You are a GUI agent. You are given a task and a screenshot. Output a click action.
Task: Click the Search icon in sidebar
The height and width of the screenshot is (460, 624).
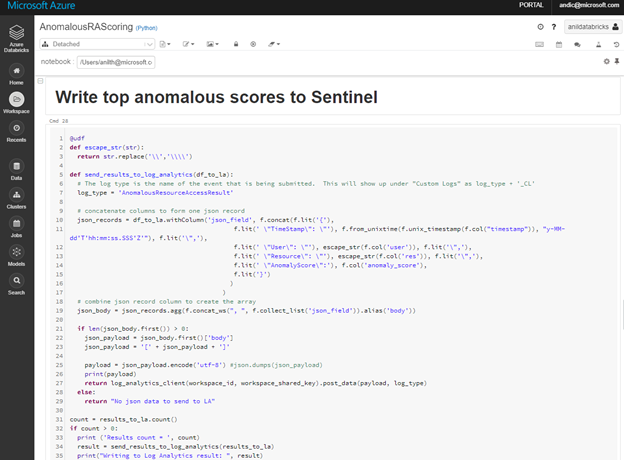(x=17, y=285)
